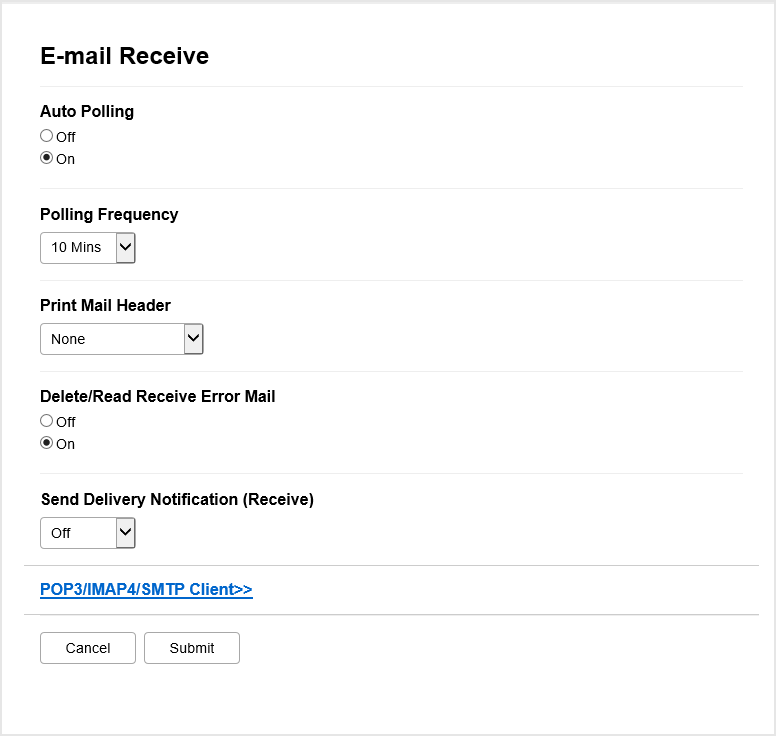Click the "Off" label text for Delete/Read Receive Error Mail
Screen dimensions: 776x736
(x=66, y=422)
